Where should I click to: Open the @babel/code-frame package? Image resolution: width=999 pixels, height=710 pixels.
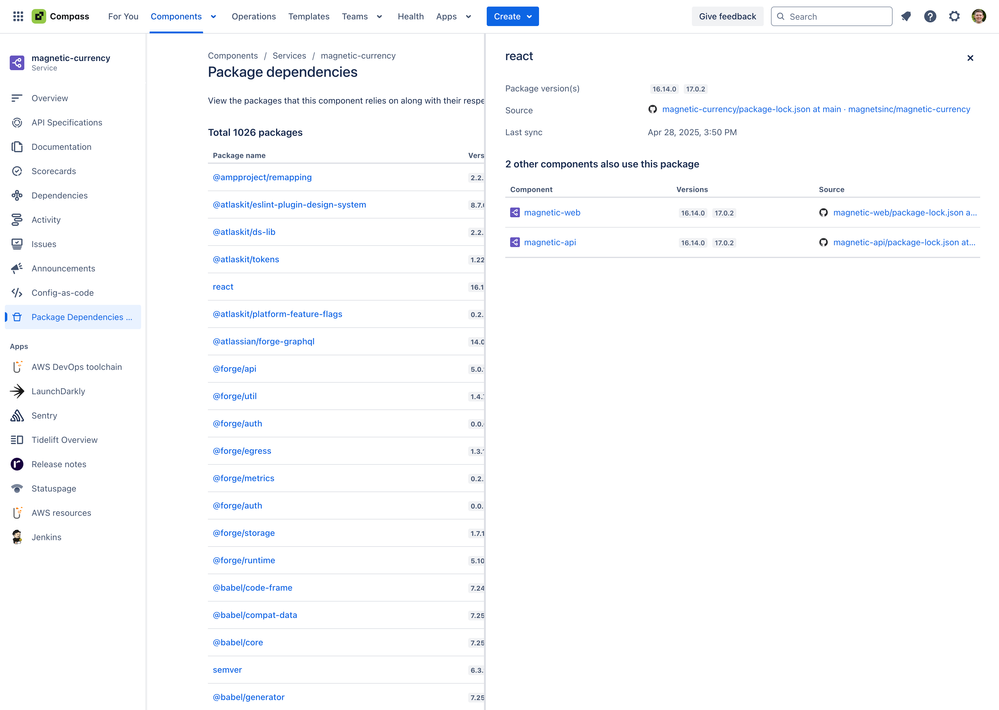click(x=252, y=588)
